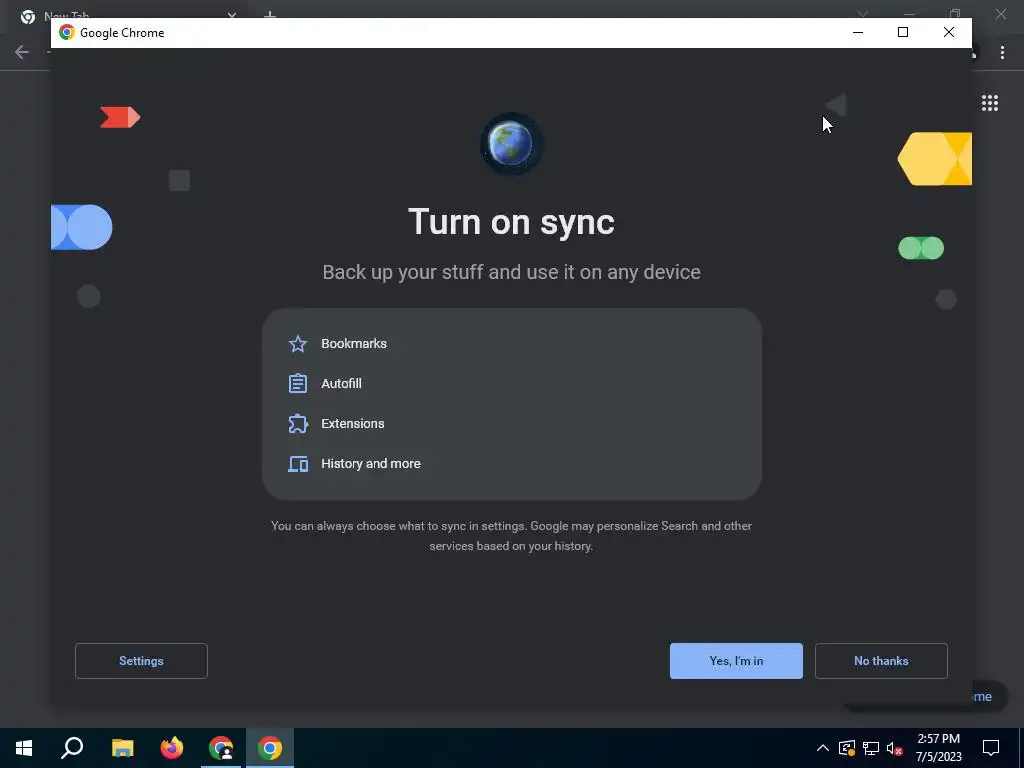The width and height of the screenshot is (1024, 768).
Task: Launch Firefox from taskbar
Action: coord(172,748)
